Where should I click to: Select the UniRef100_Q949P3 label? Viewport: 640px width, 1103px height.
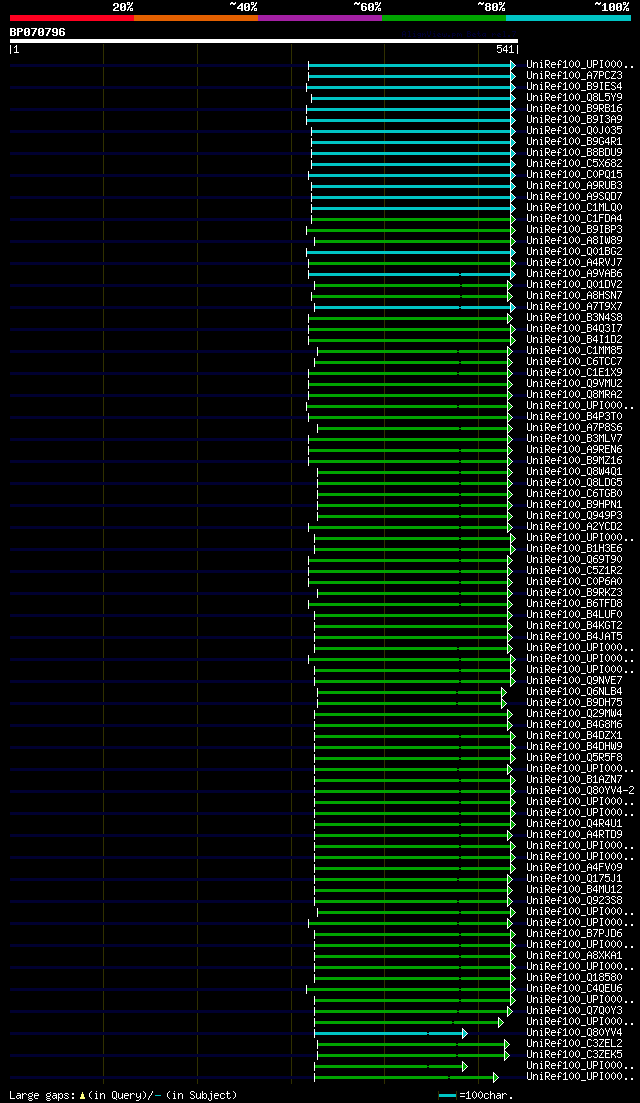(x=574, y=516)
